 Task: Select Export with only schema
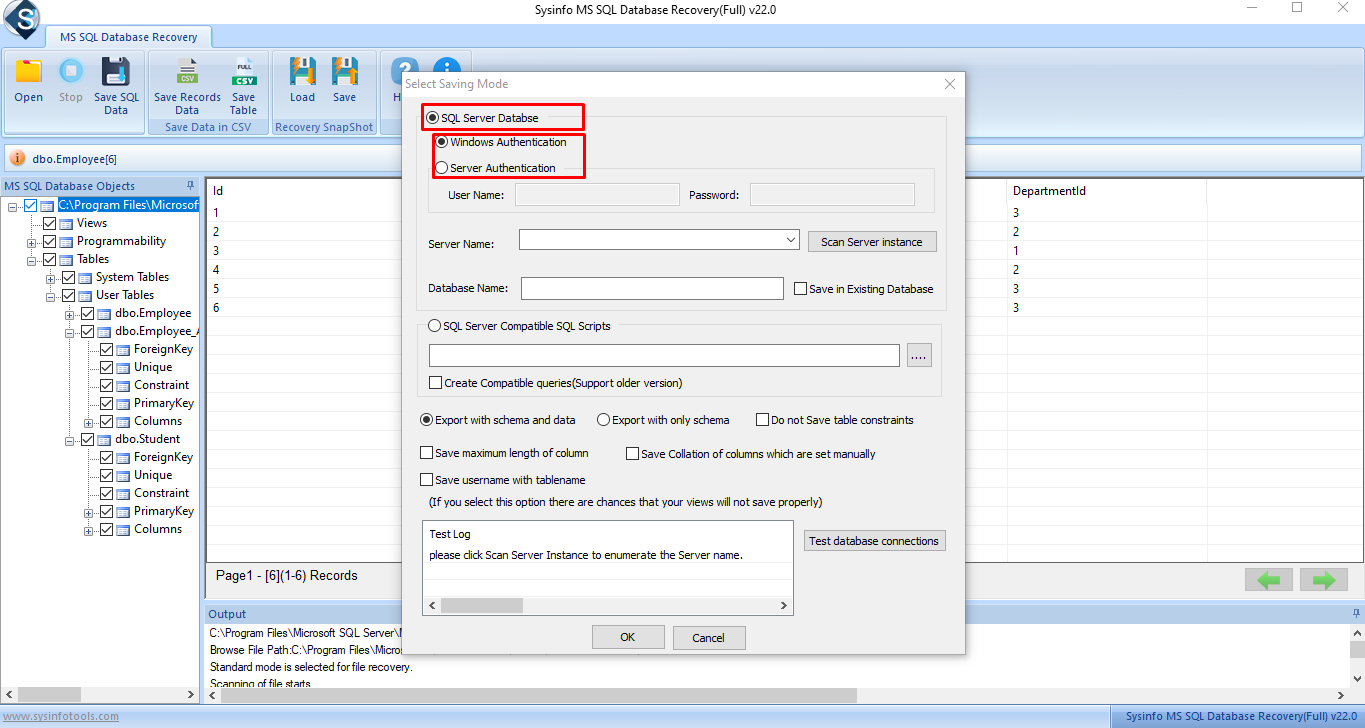pyautogui.click(x=603, y=420)
